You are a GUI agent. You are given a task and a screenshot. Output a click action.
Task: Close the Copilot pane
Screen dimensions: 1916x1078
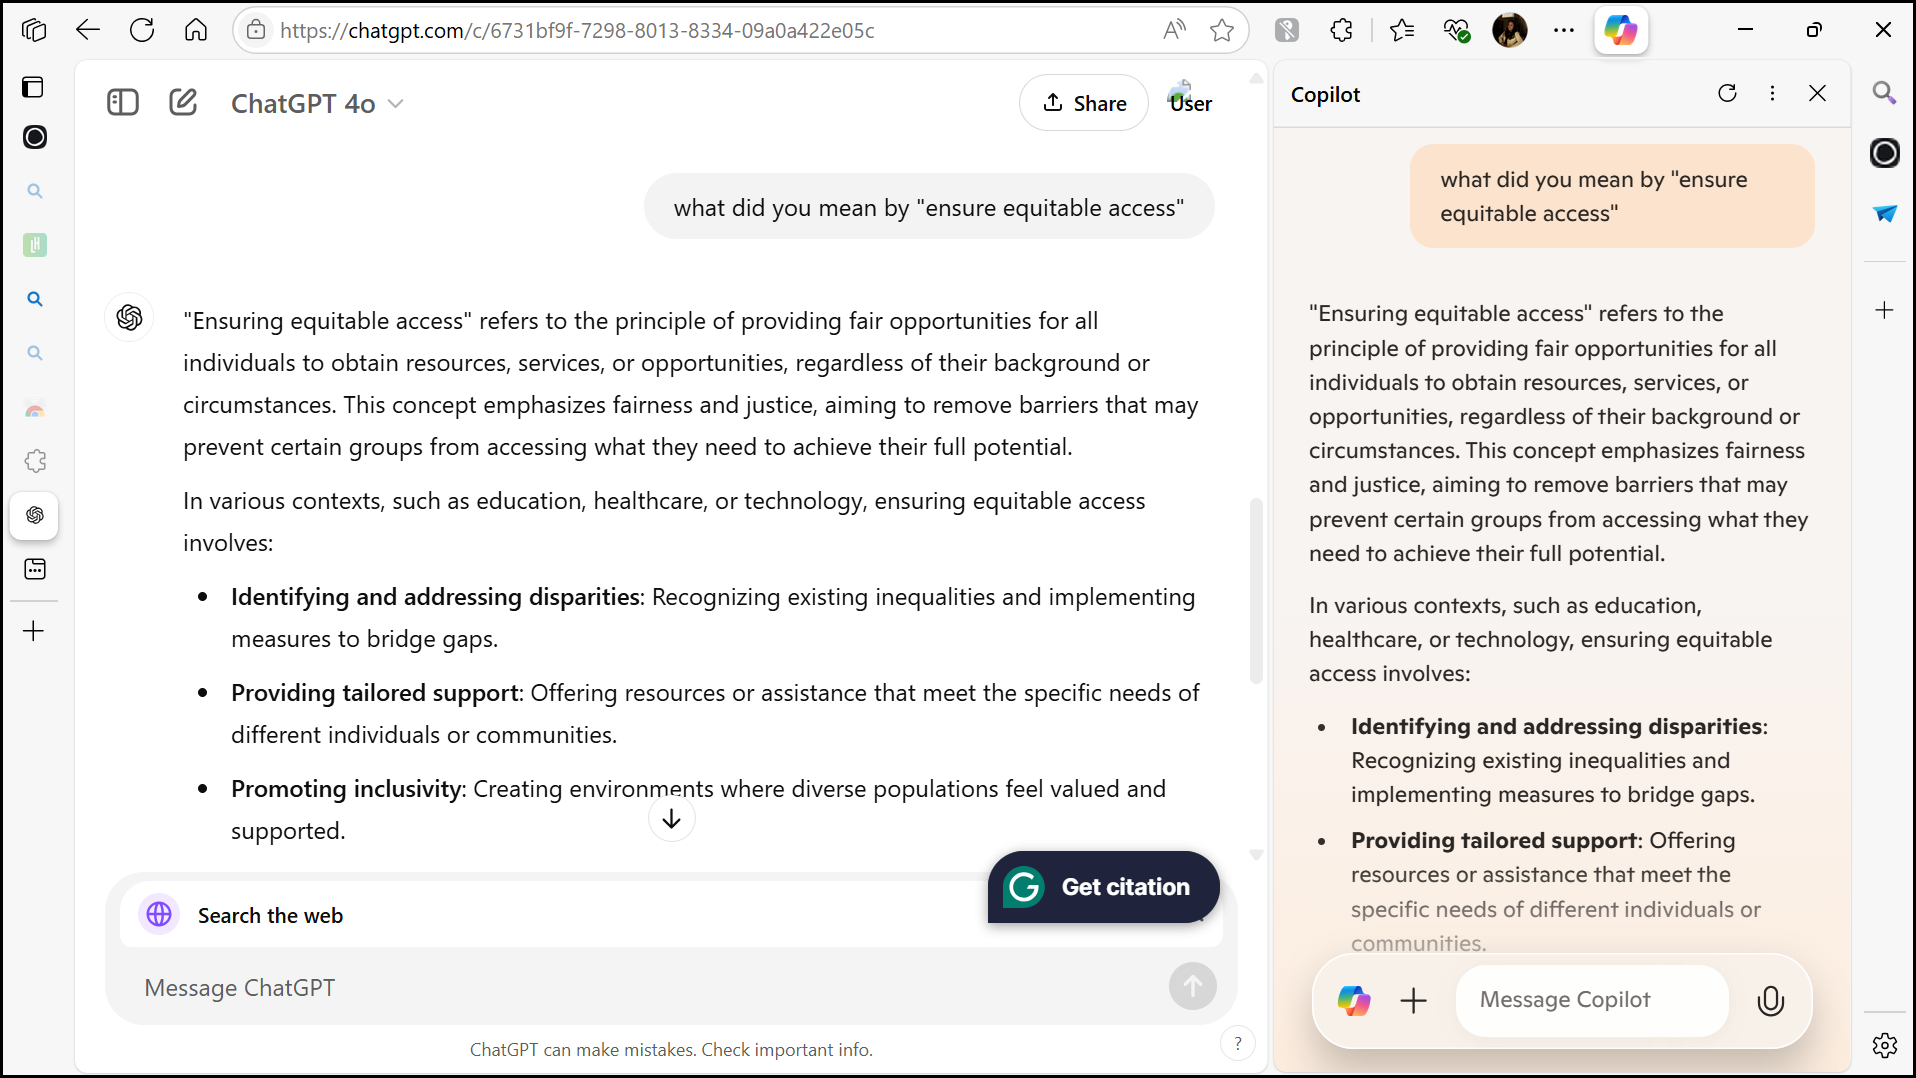pos(1818,94)
